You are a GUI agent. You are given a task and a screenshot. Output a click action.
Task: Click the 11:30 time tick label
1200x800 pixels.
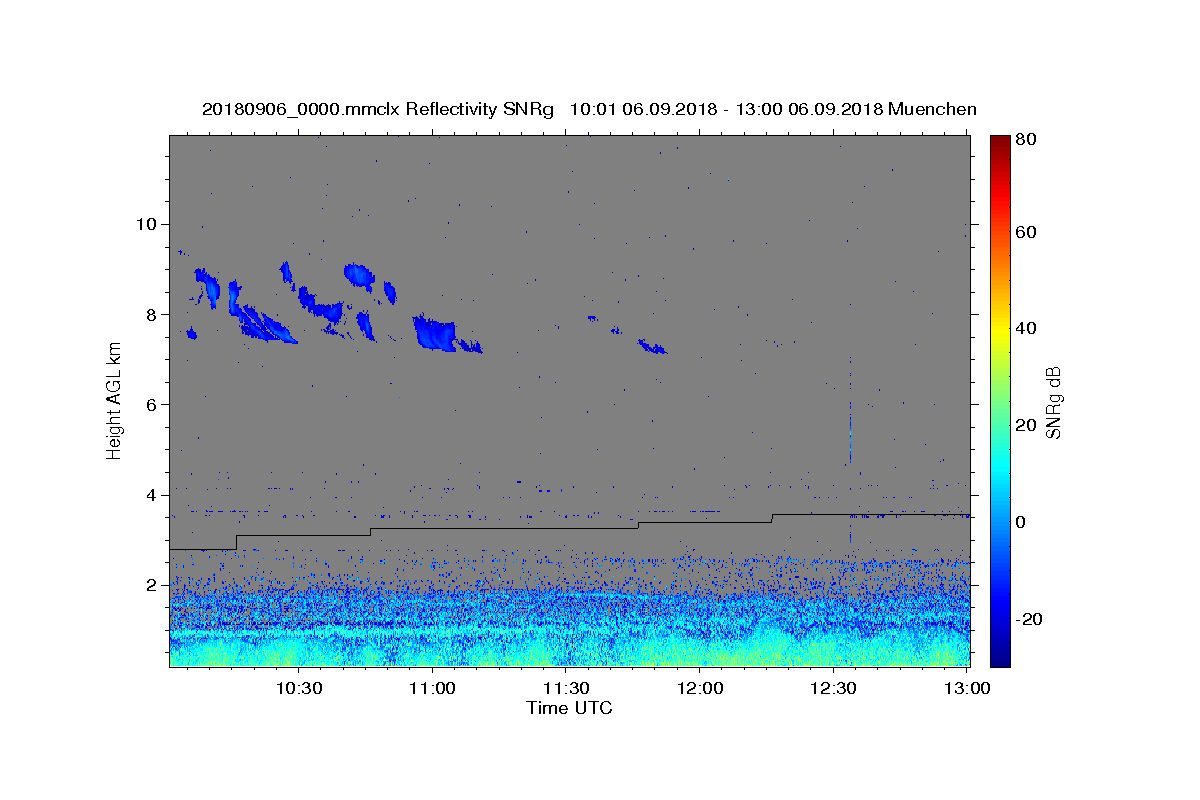(566, 688)
